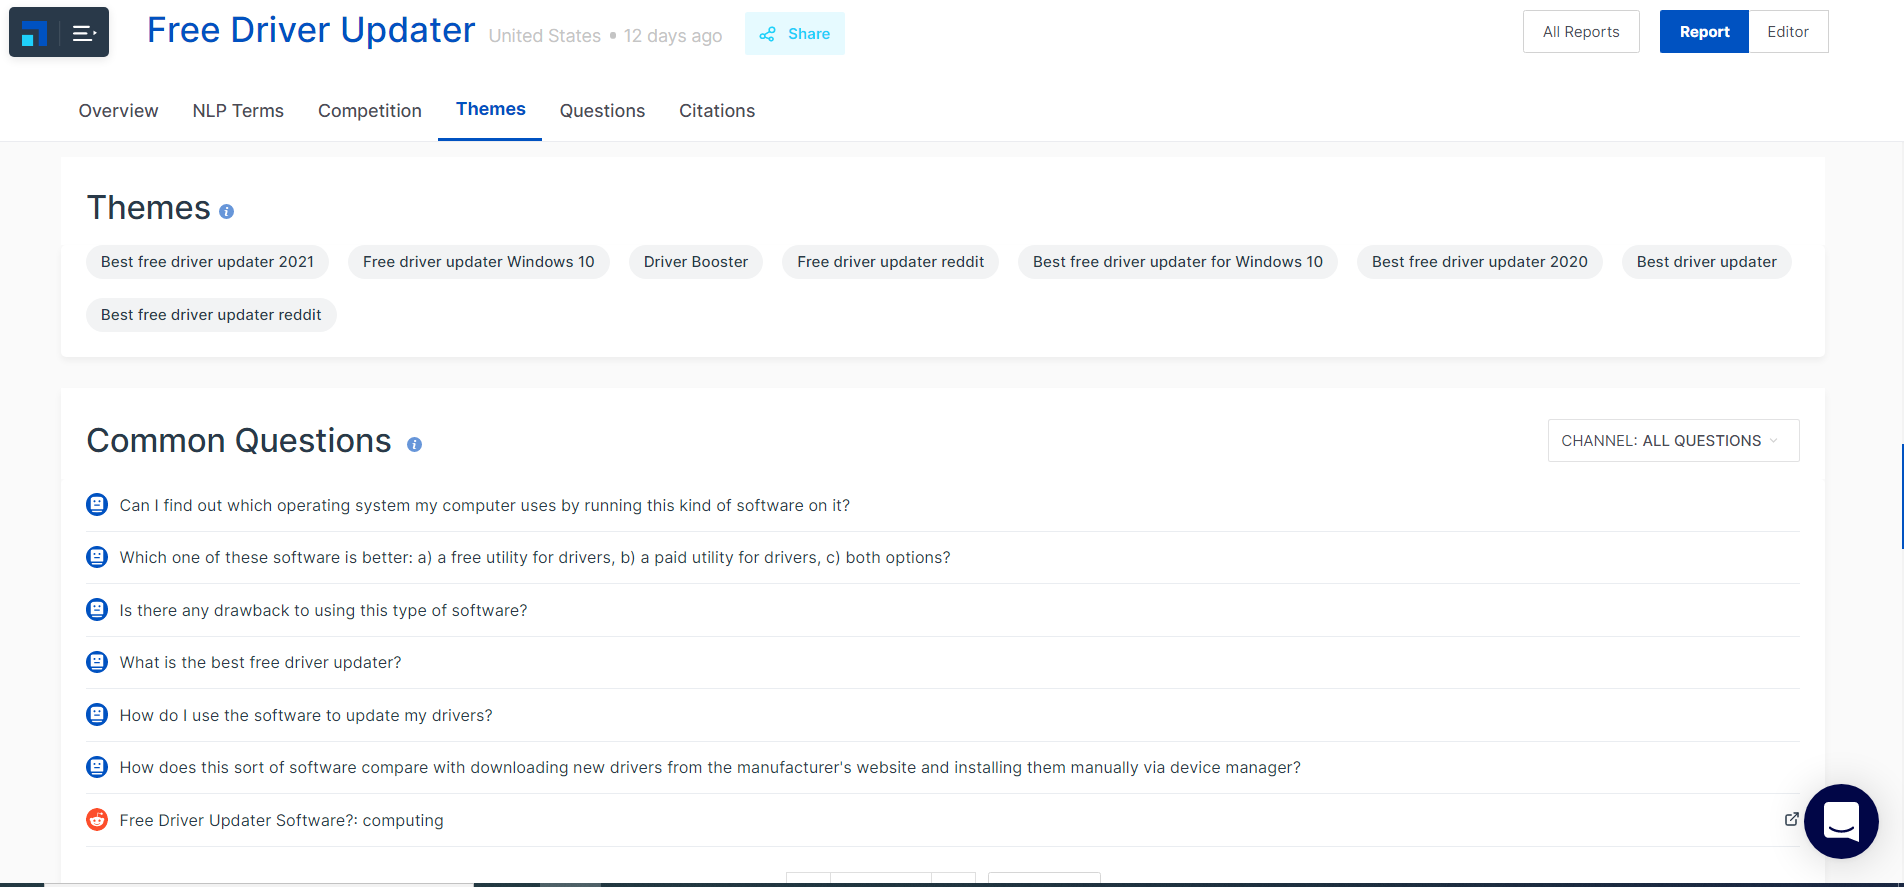This screenshot has width=1904, height=887.
Task: Click the info icon next to Themes heading
Action: tap(227, 212)
